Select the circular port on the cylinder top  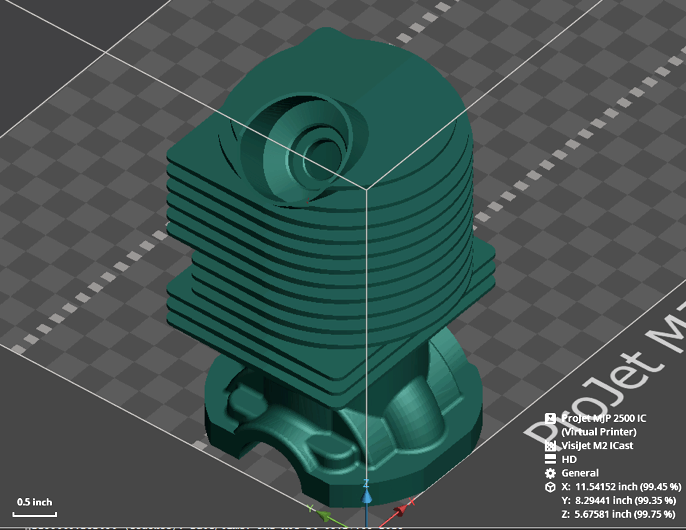[306, 147]
